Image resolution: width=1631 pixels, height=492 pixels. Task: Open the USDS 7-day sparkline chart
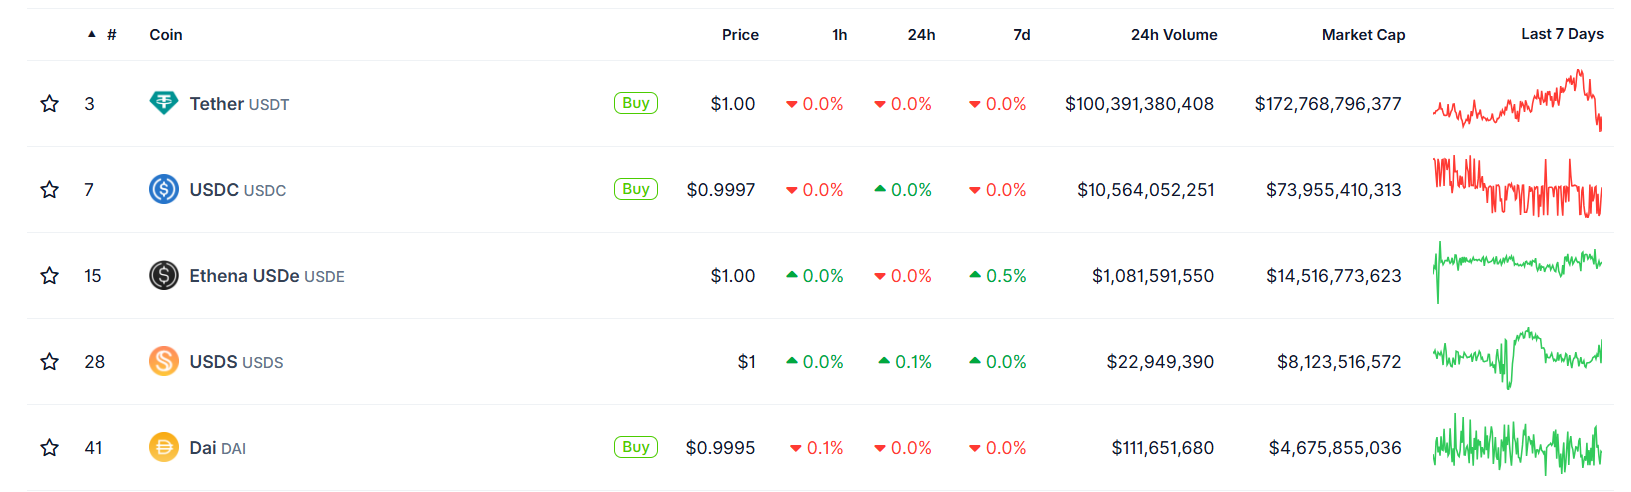point(1517,358)
